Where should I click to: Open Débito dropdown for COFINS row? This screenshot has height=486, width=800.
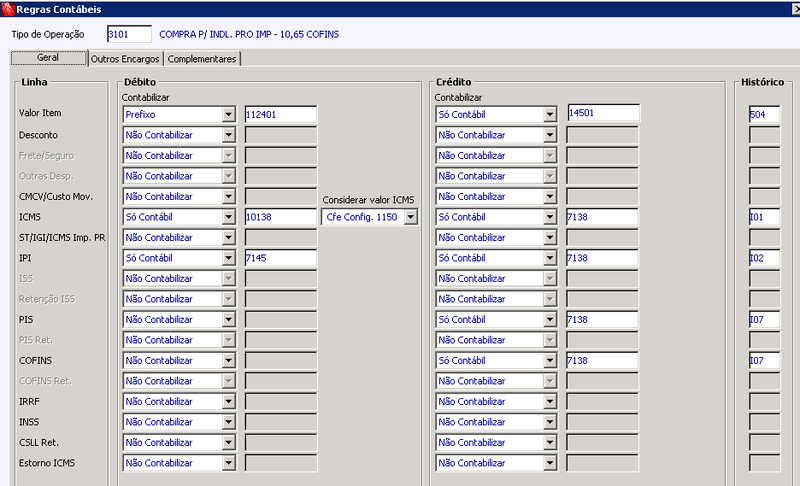(x=229, y=361)
